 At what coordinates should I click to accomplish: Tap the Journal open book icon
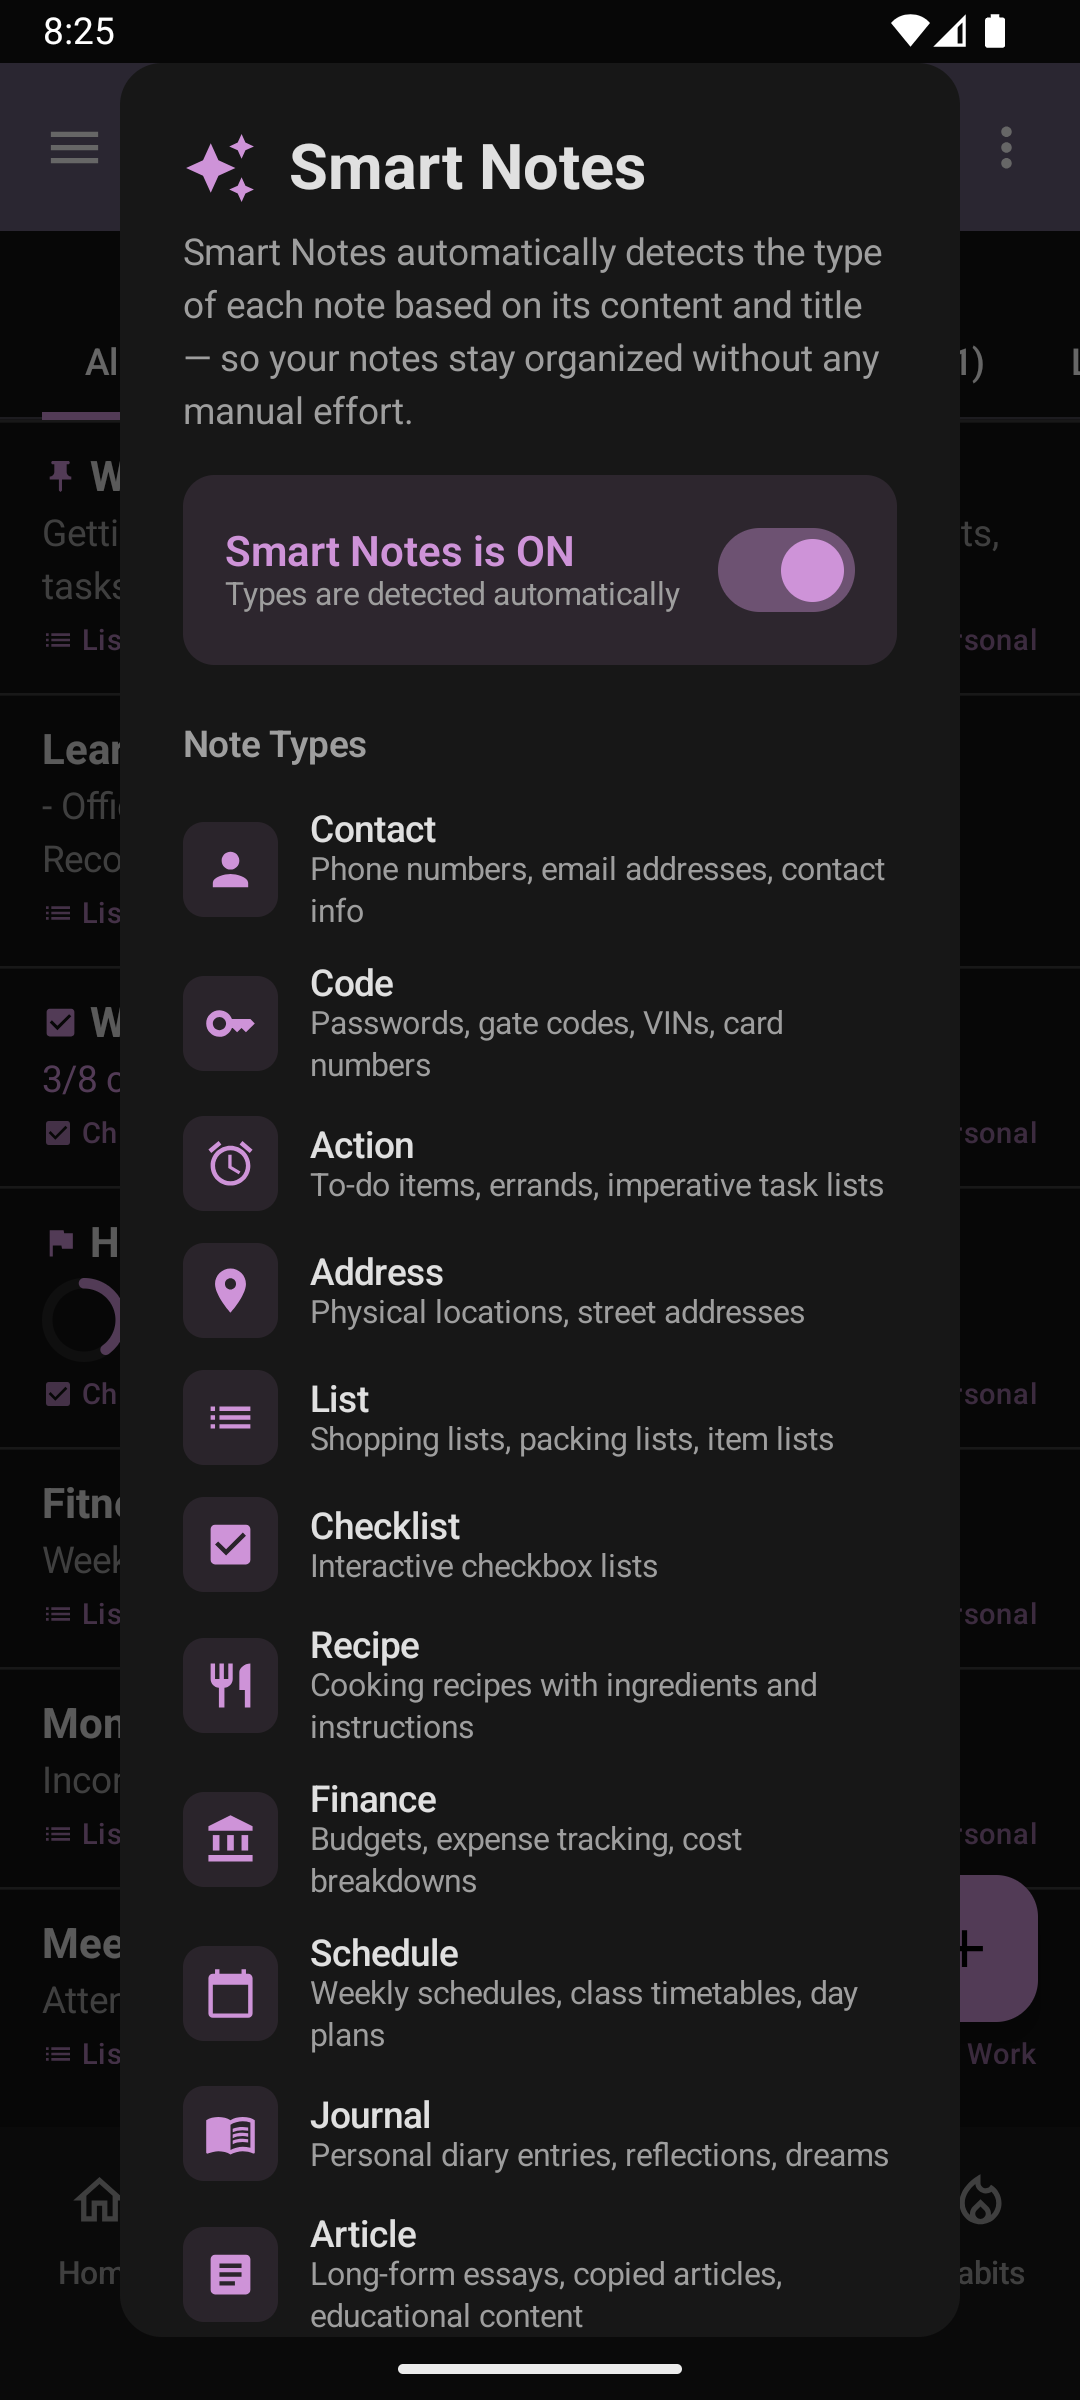230,2133
